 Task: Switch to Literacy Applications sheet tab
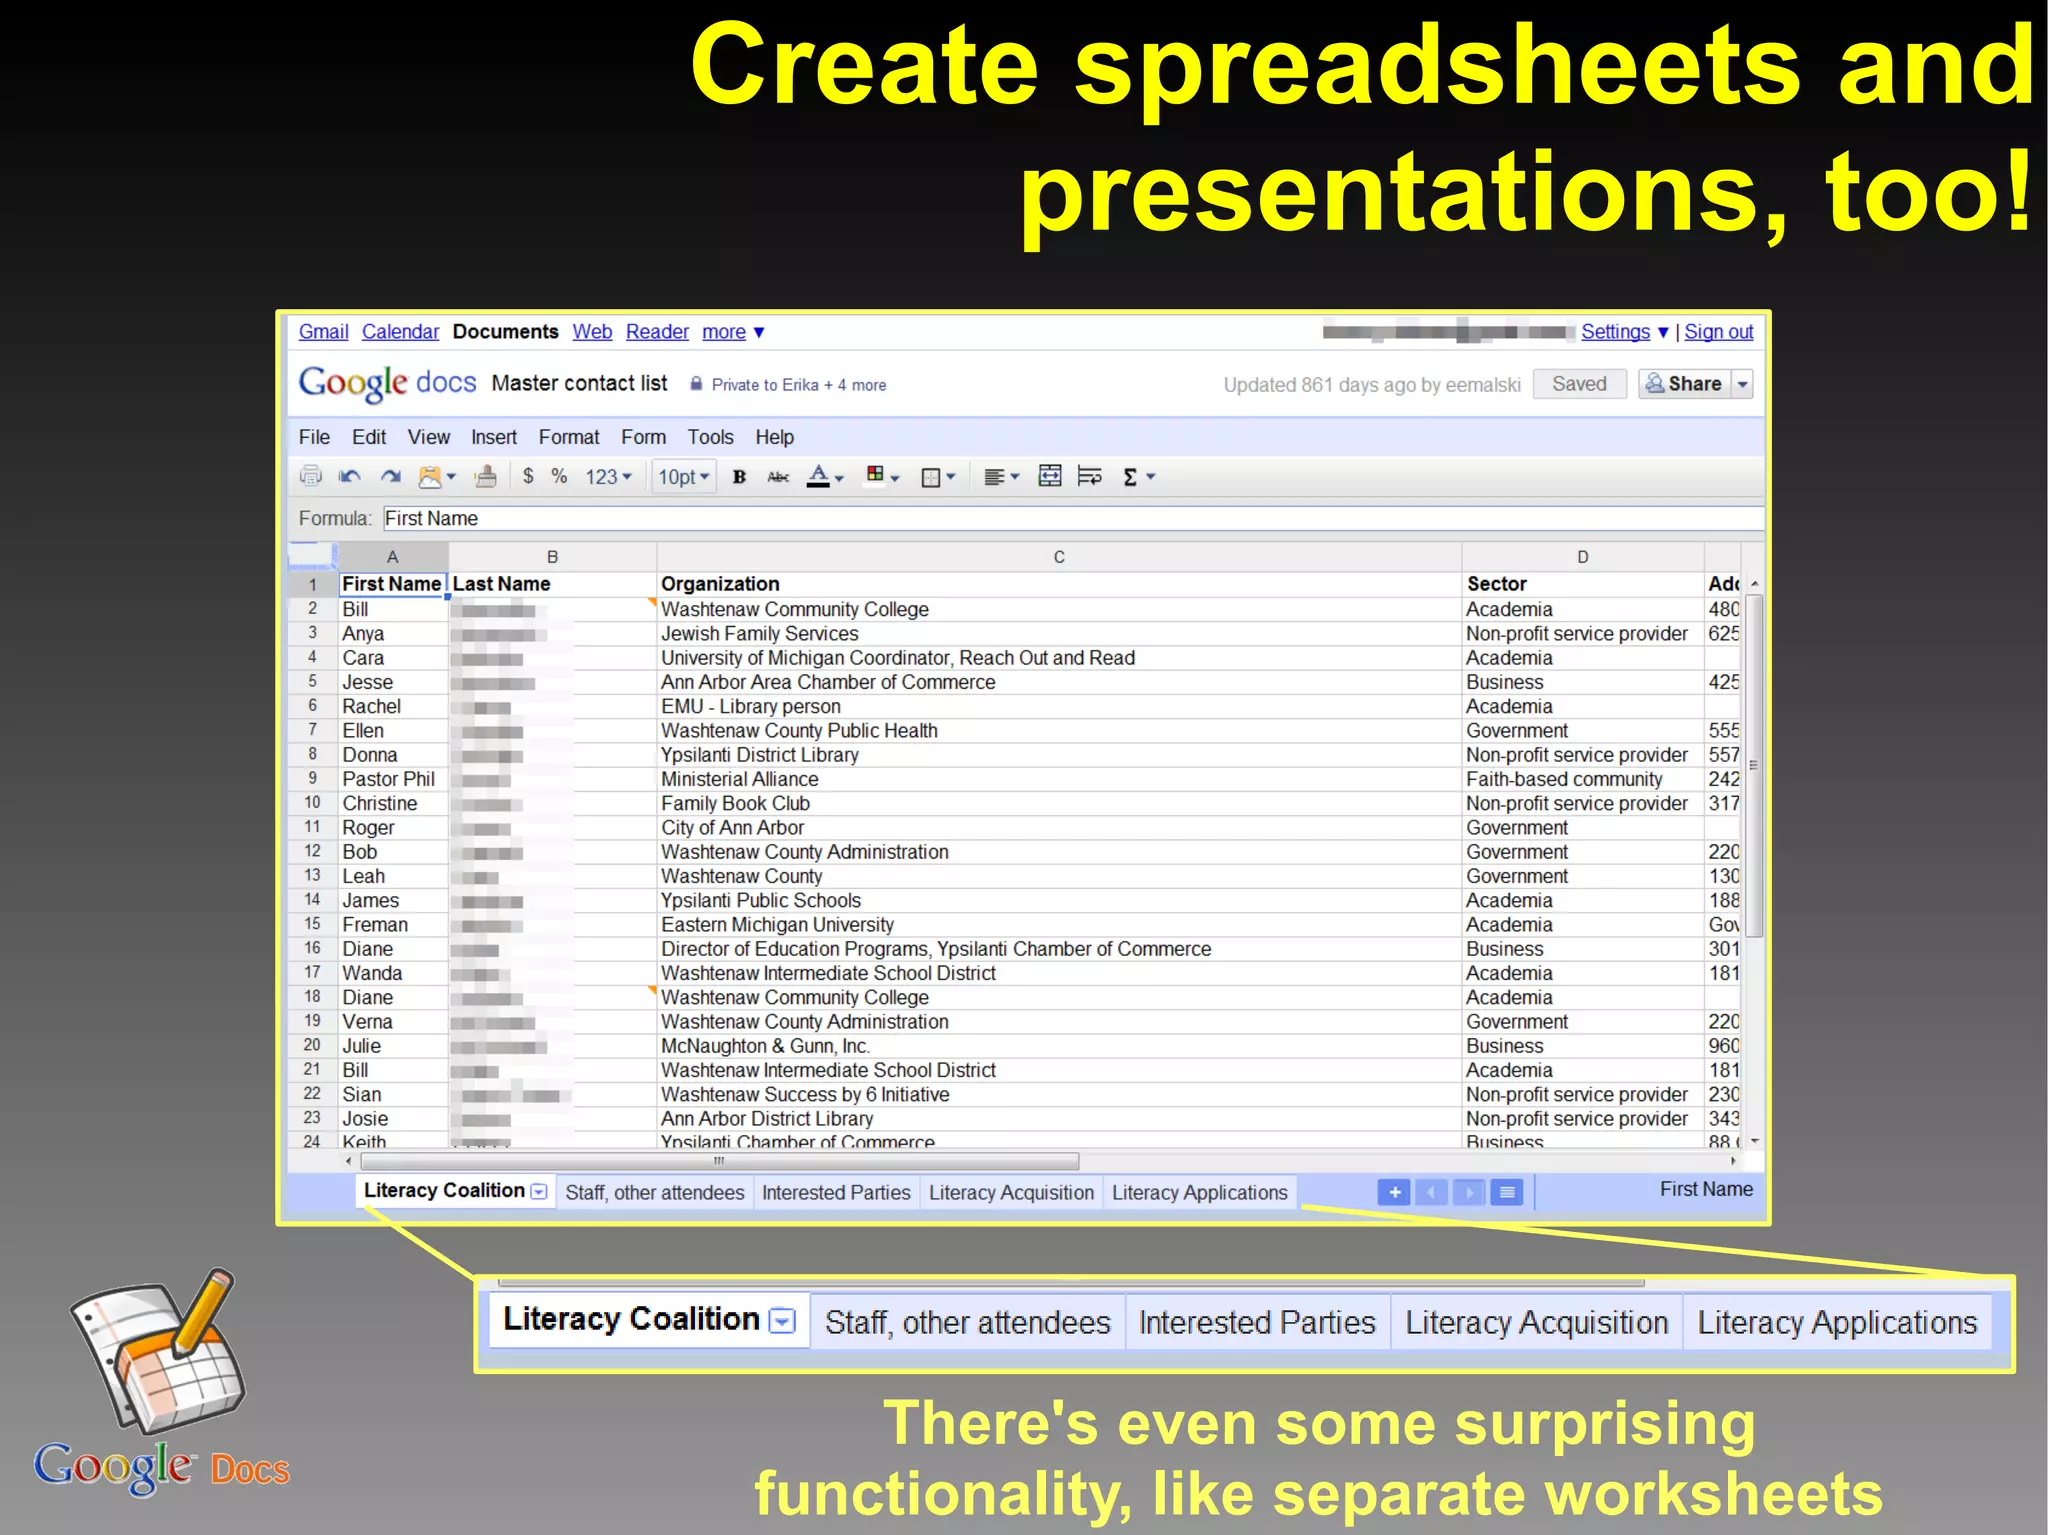1200,1193
